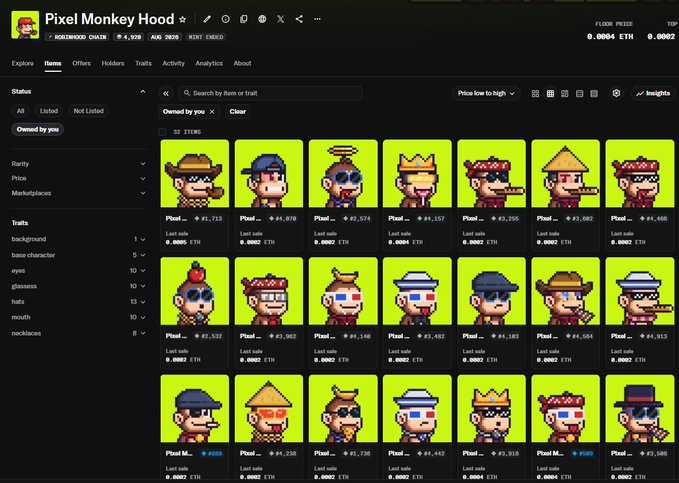Open the crowned monkey image ranked #4,157
This screenshot has height=483, width=679.
click(417, 173)
